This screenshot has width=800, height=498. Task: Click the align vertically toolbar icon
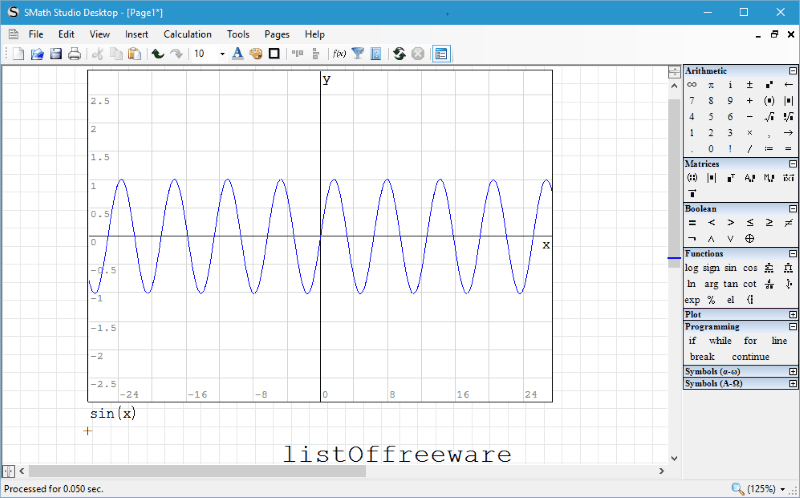pyautogui.click(x=316, y=54)
